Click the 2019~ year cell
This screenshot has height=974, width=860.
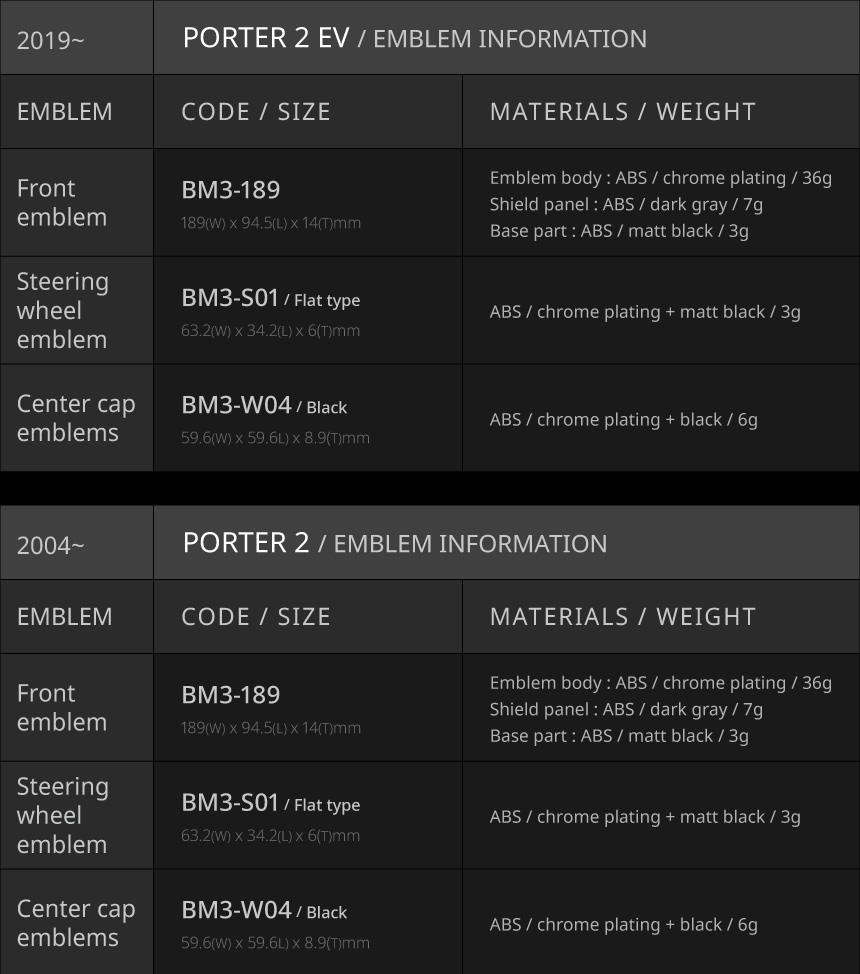(51, 40)
